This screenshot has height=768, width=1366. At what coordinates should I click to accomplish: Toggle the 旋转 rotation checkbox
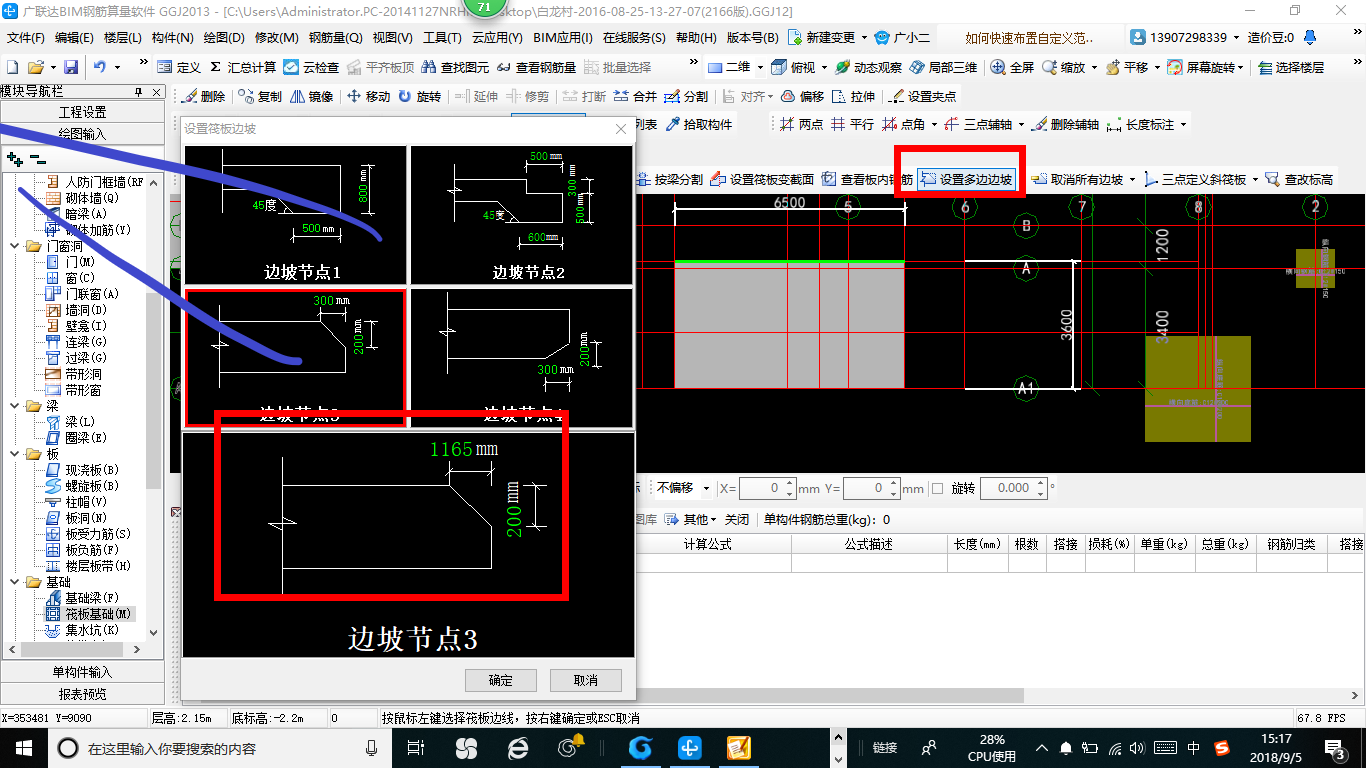click(x=938, y=488)
